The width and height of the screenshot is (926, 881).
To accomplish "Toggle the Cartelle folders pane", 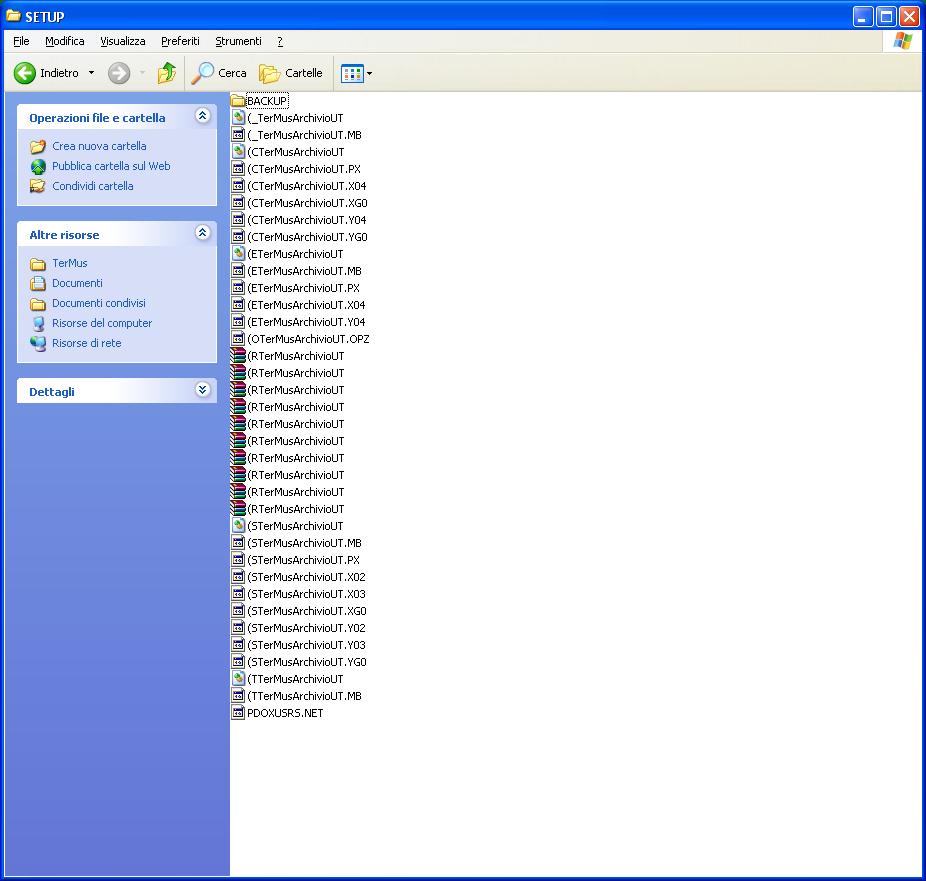I will 291,73.
